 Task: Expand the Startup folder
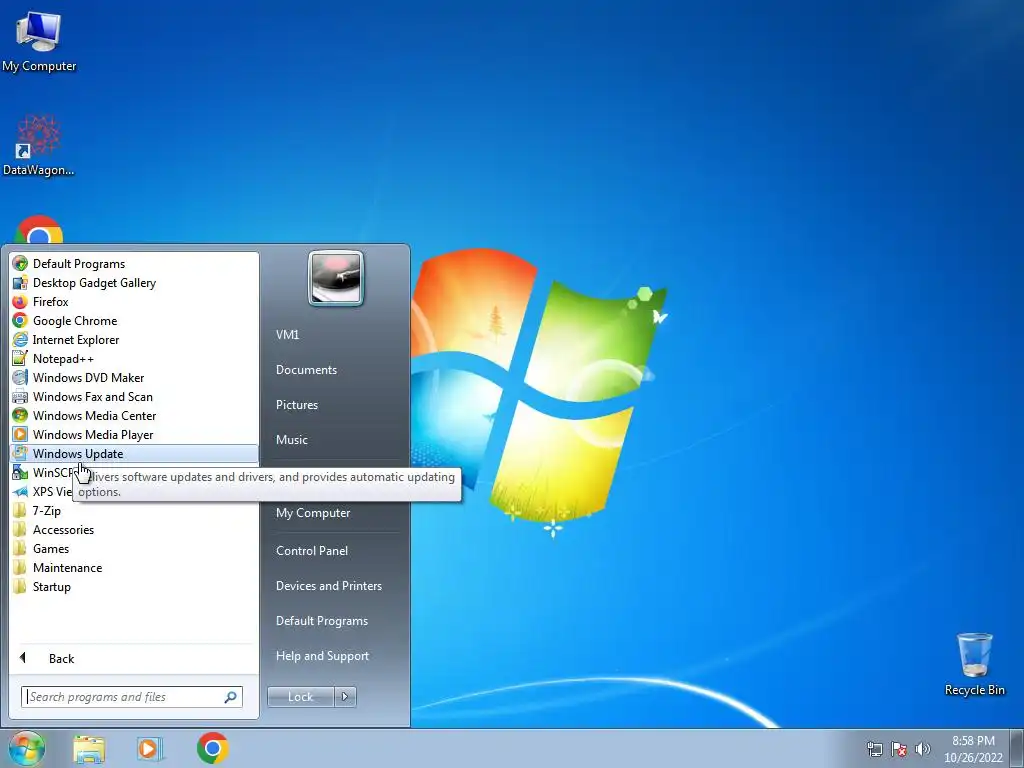click(52, 586)
